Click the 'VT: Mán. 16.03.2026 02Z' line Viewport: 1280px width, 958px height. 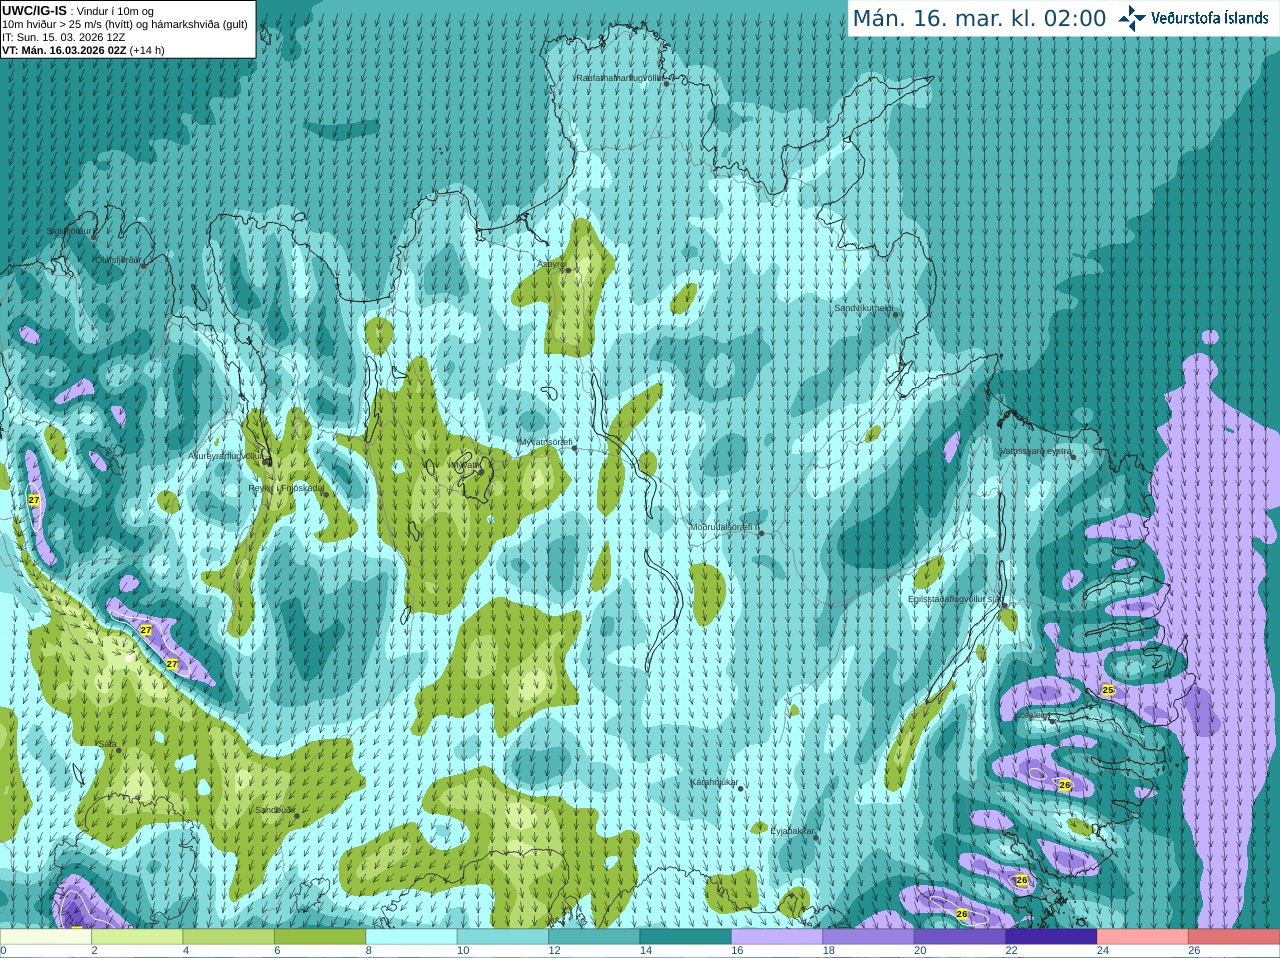click(65, 50)
